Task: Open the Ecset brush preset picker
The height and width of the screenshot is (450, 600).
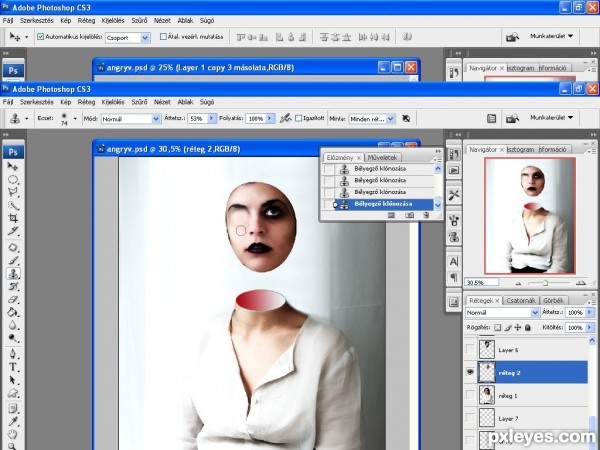Action: pos(75,119)
